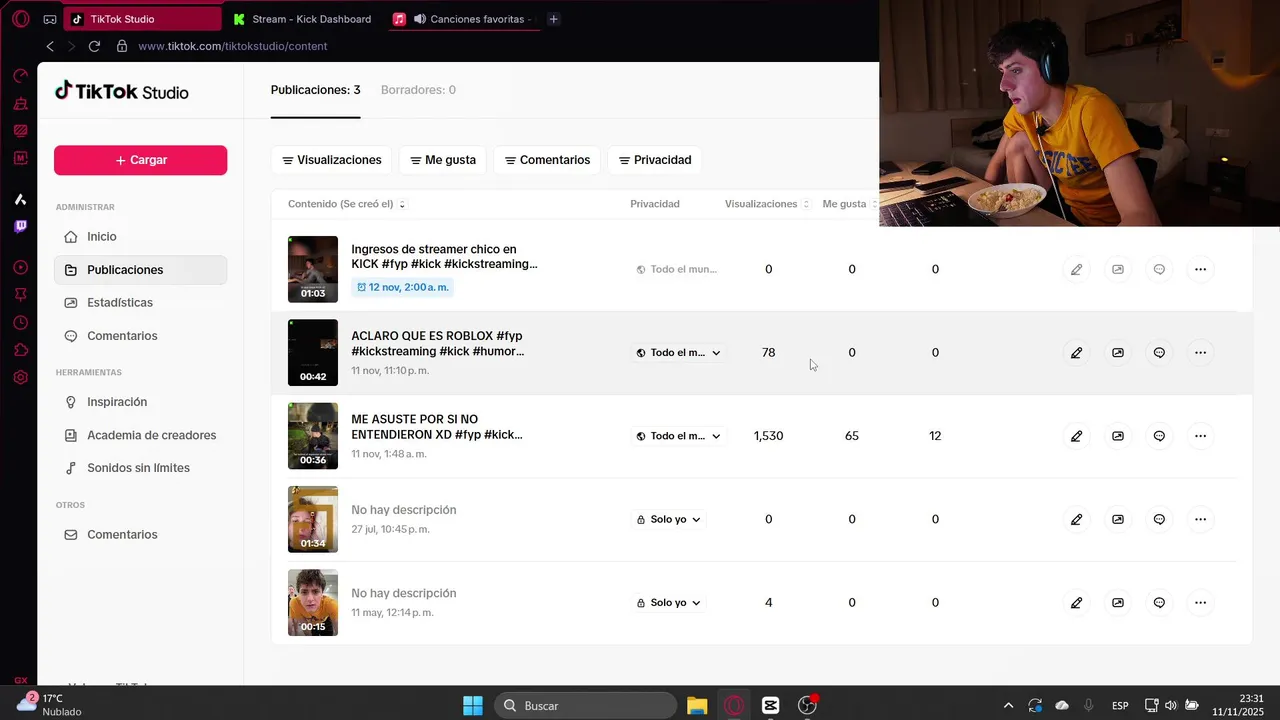The height and width of the screenshot is (720, 1280).
Task: Open OBS Studio from the taskbar
Action: (x=807, y=706)
